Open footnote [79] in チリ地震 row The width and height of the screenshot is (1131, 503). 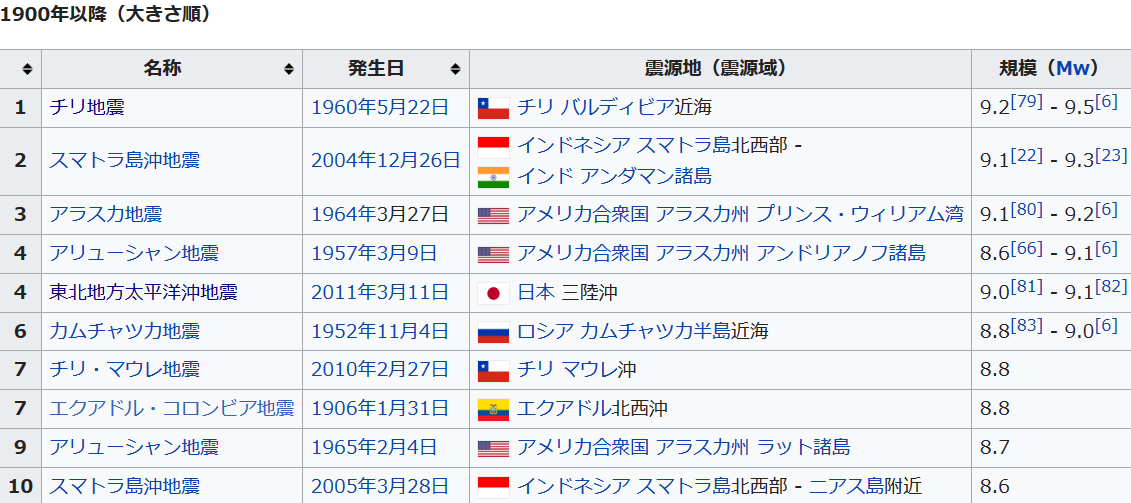[1027, 102]
